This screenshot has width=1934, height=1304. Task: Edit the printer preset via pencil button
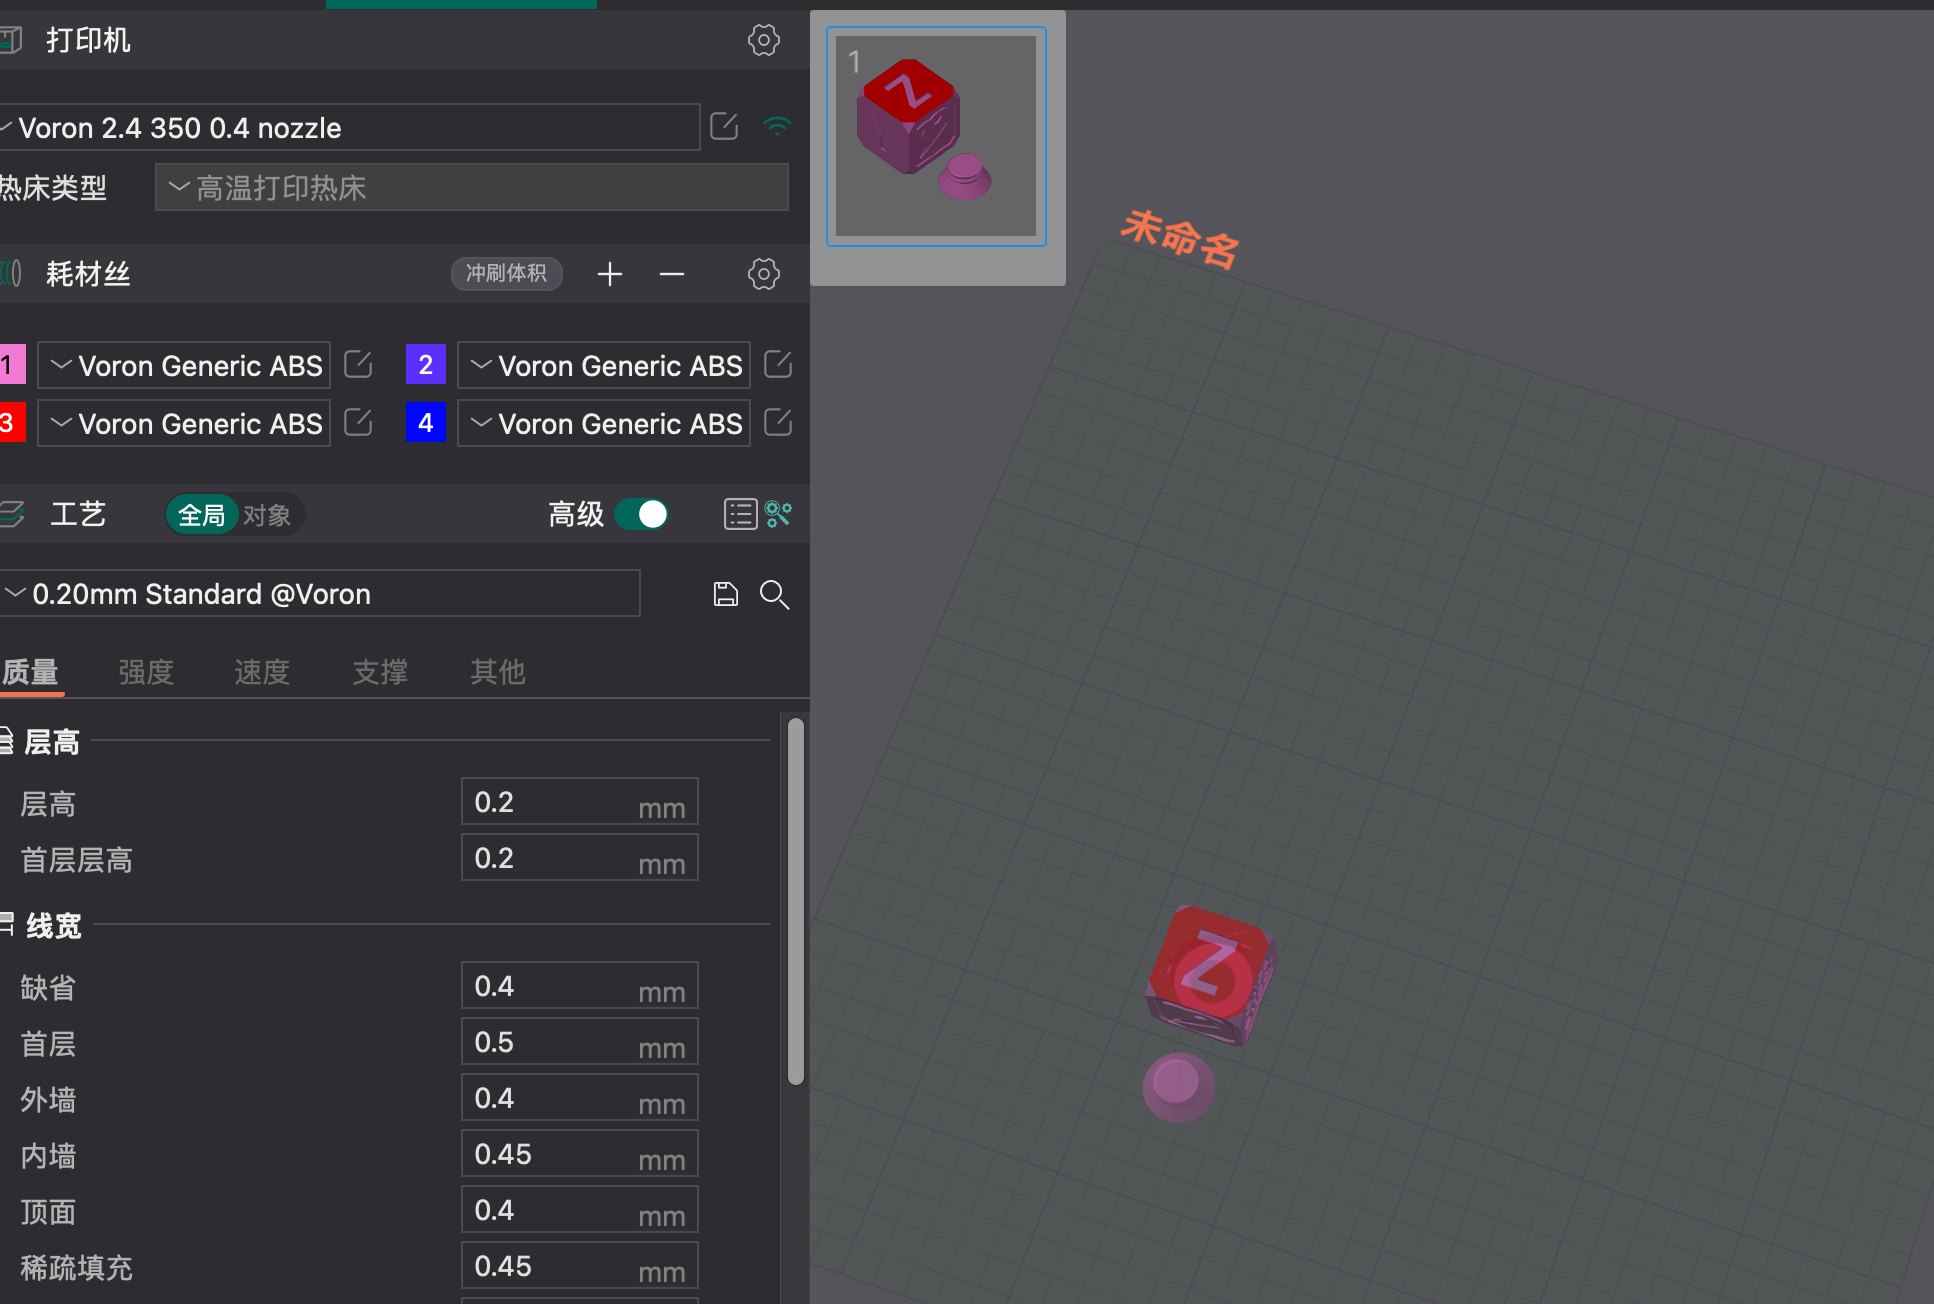(x=723, y=126)
